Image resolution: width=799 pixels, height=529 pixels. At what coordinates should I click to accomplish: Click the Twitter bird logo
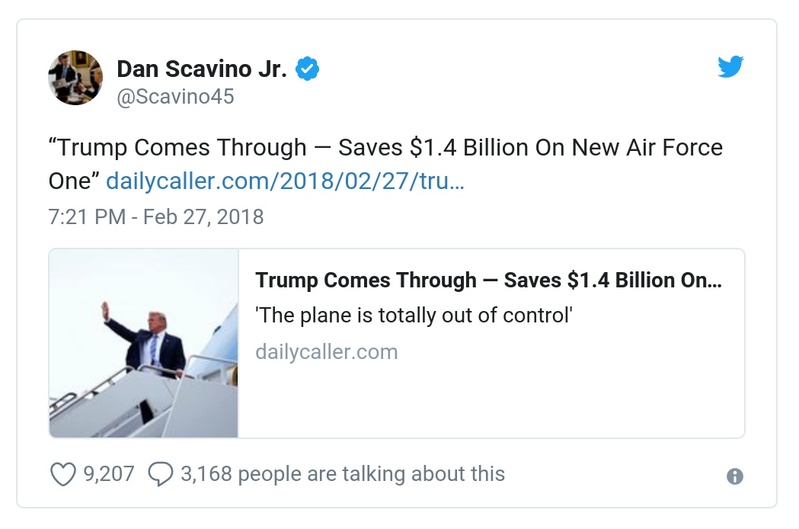(731, 68)
